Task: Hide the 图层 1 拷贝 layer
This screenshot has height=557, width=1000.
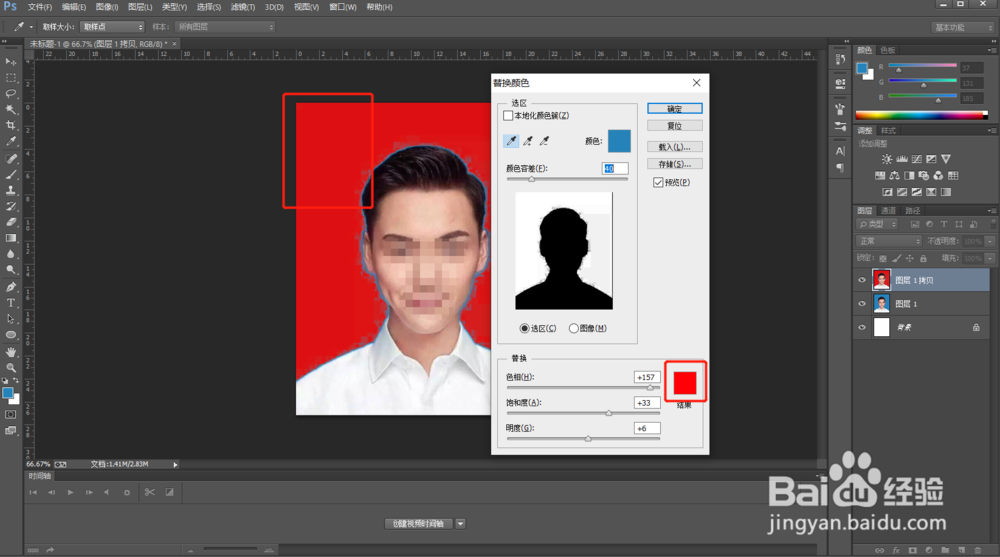Action: coord(862,279)
